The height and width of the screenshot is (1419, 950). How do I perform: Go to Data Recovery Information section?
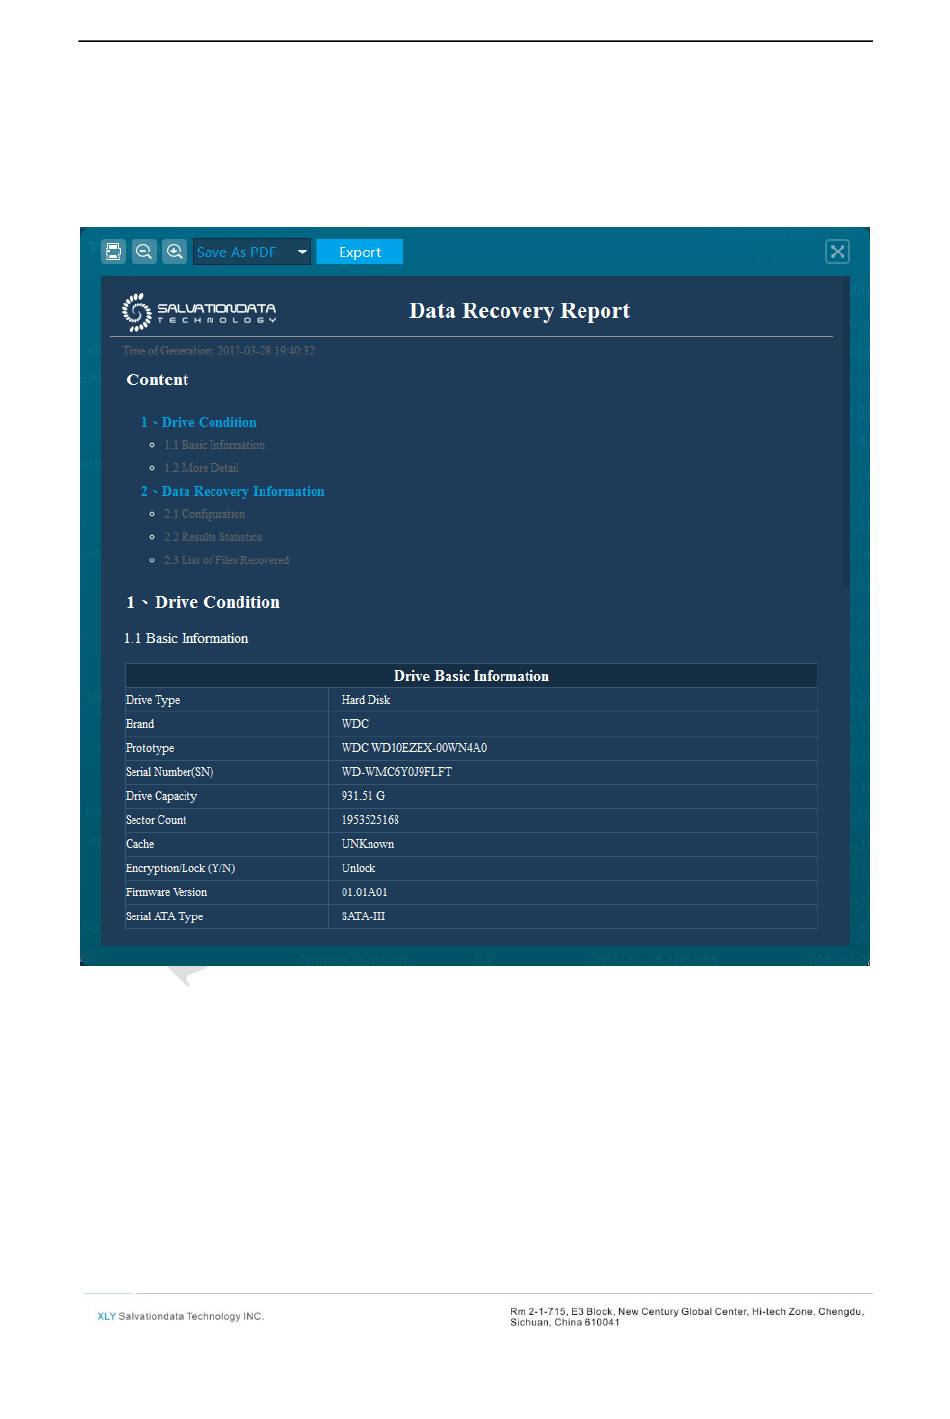[233, 491]
